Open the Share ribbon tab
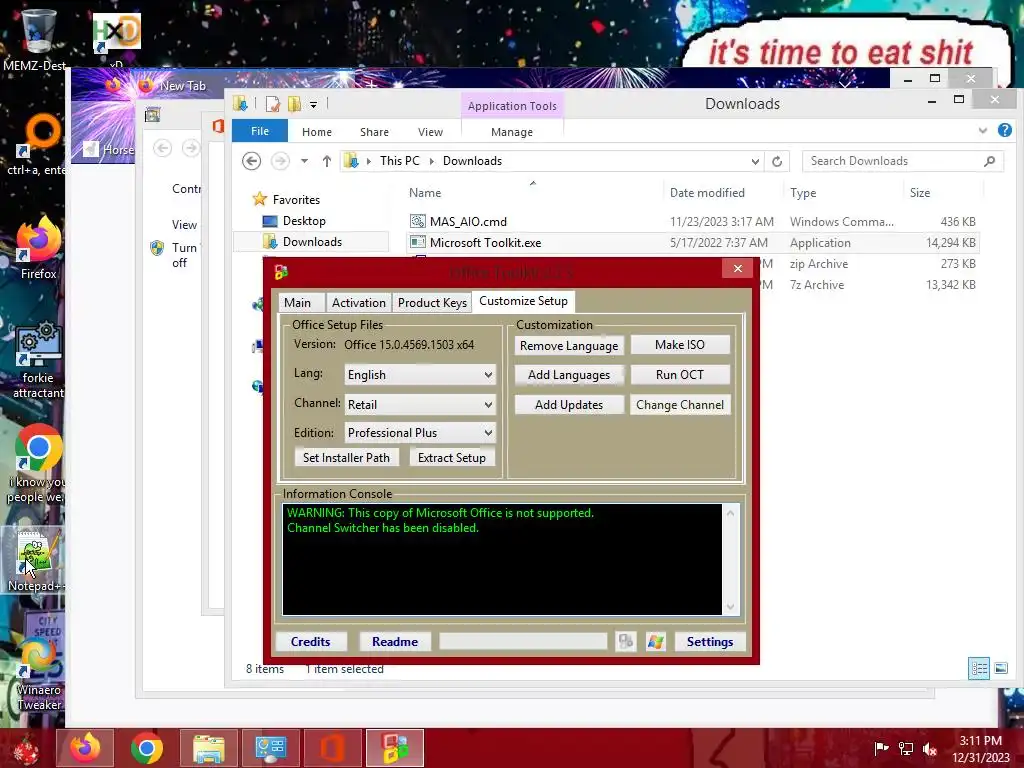 (x=374, y=132)
